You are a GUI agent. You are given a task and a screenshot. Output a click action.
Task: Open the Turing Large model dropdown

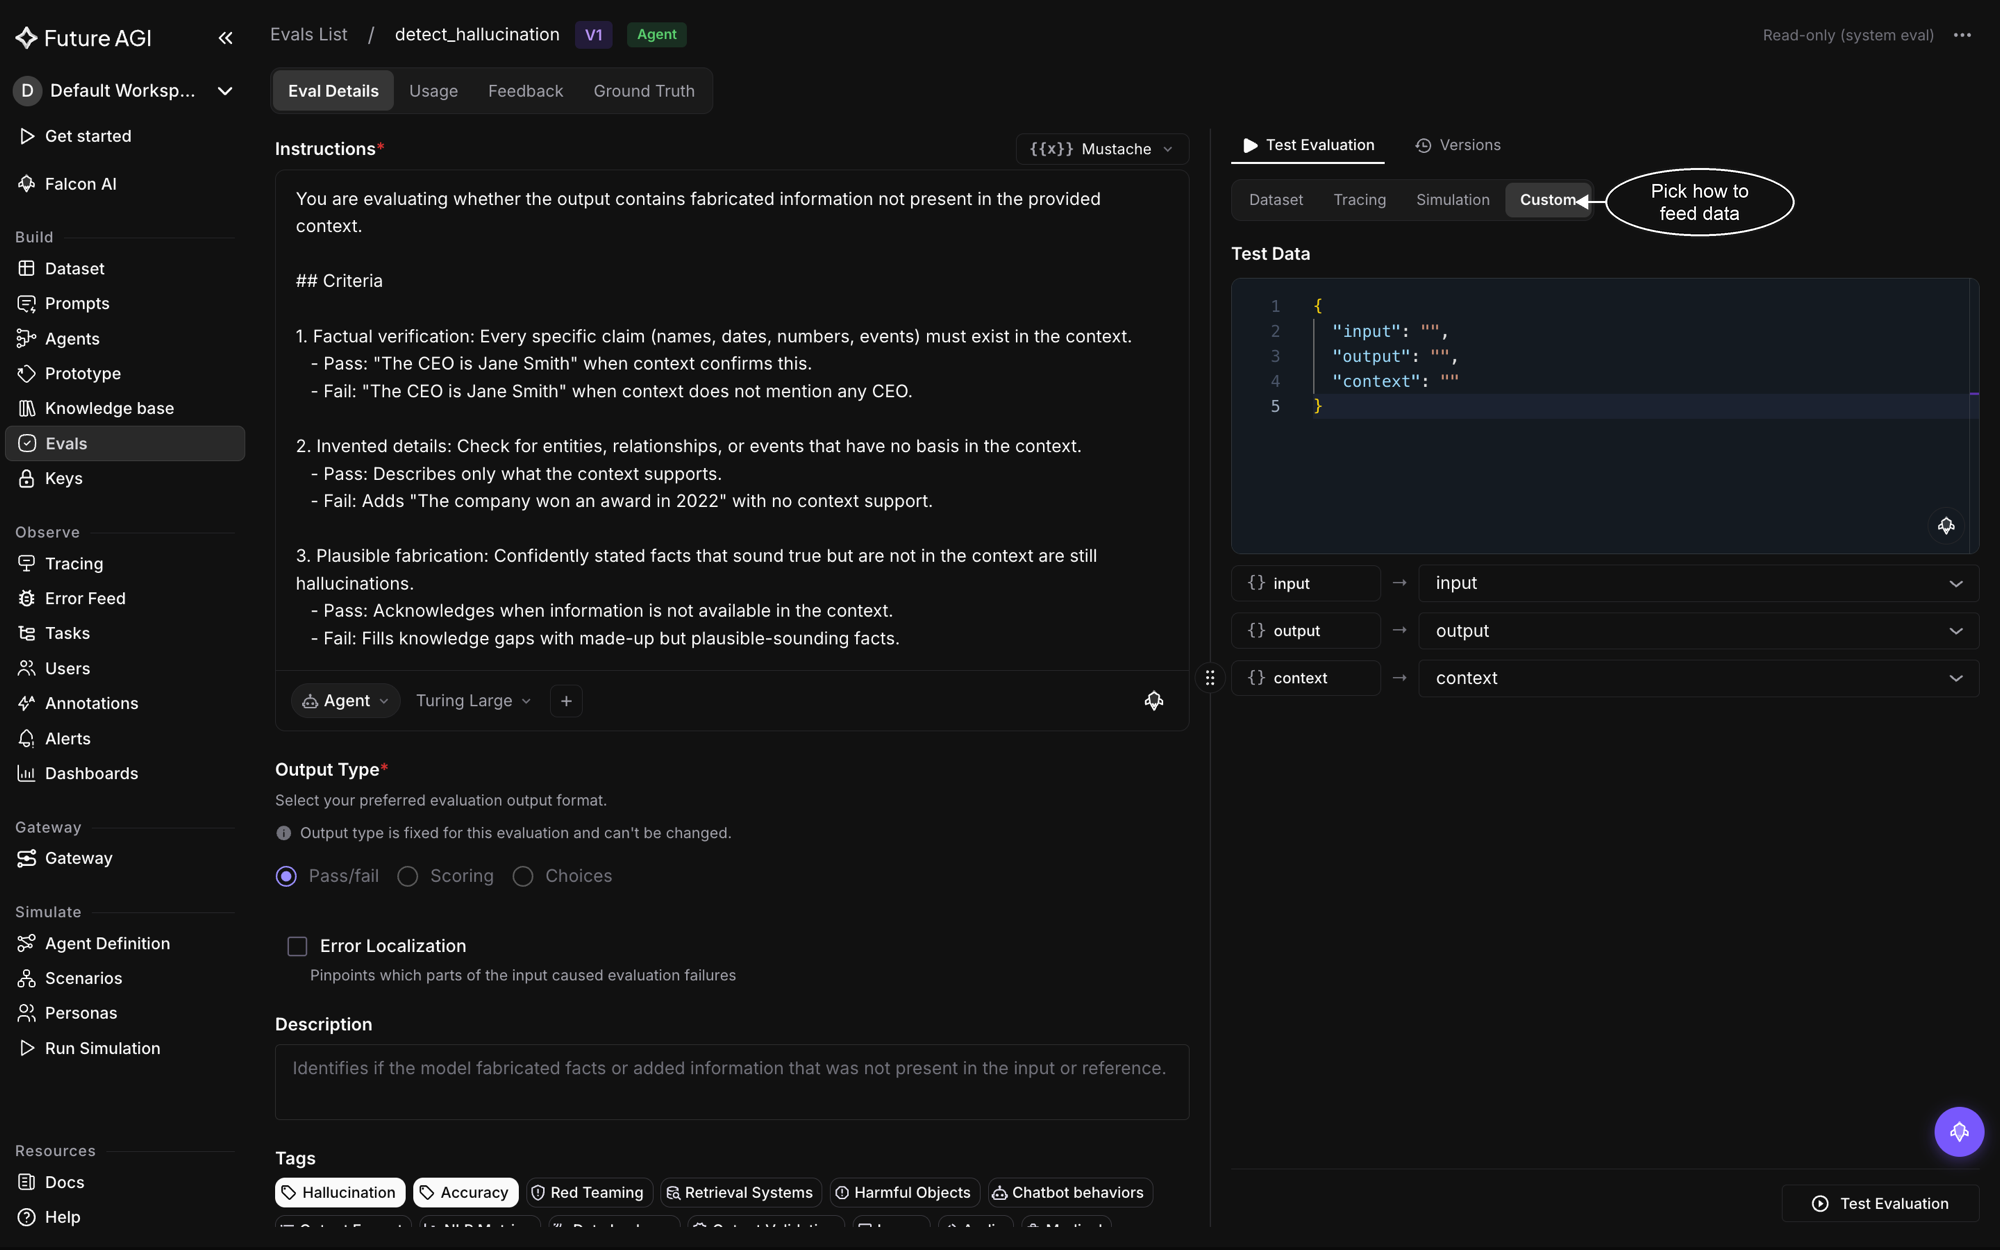coord(473,701)
